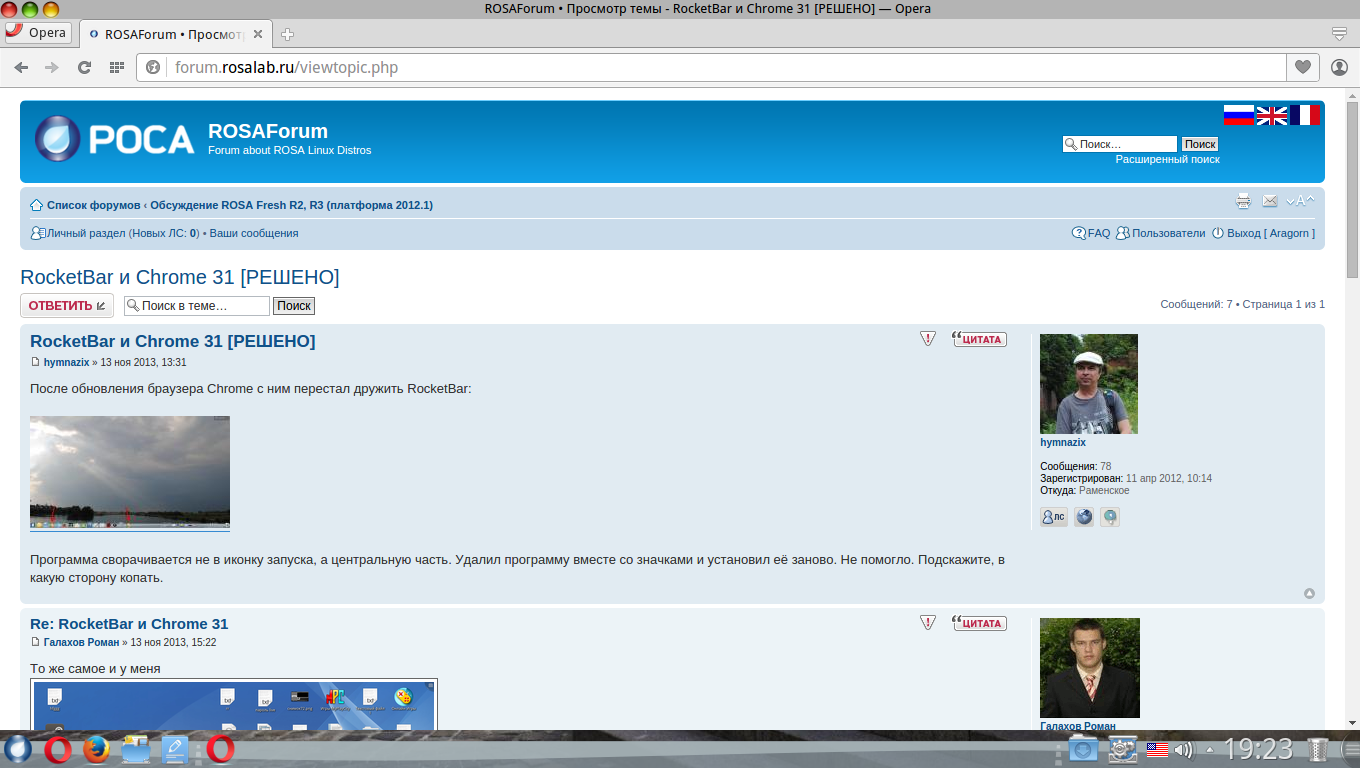Open "Список форумов" breadcrumb link

pyautogui.click(x=94, y=205)
